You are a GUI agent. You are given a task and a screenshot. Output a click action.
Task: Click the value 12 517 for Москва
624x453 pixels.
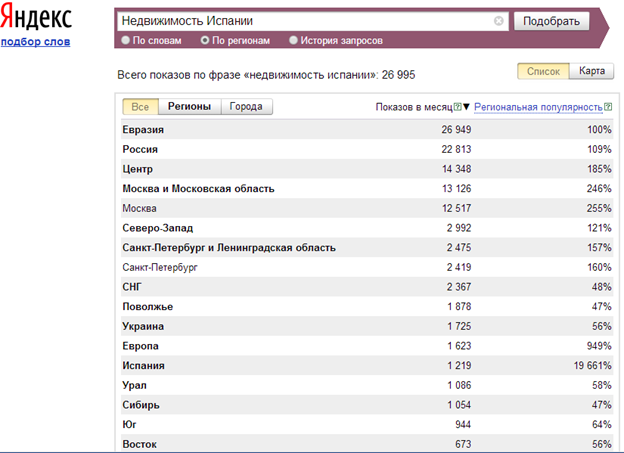456,208
